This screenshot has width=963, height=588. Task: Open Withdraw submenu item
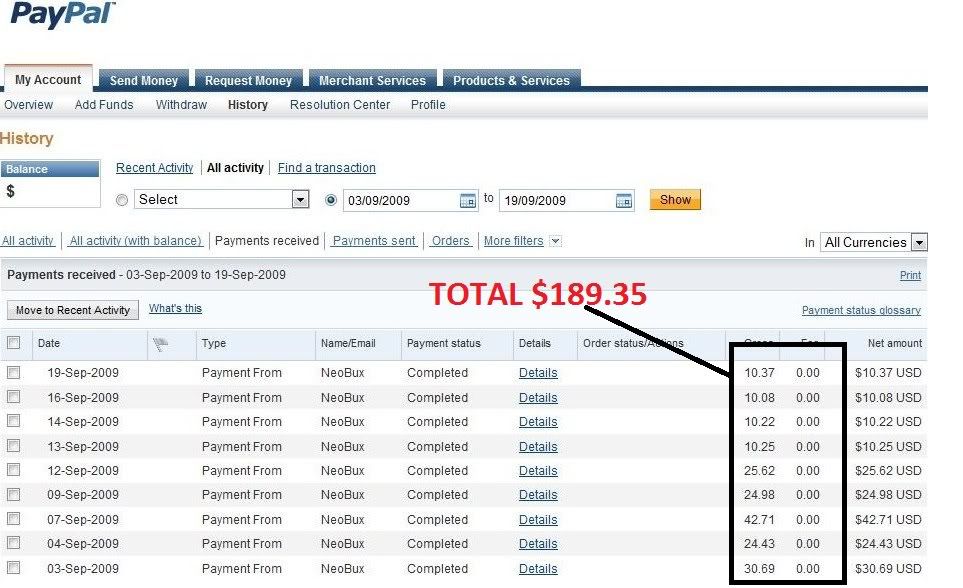tap(181, 105)
